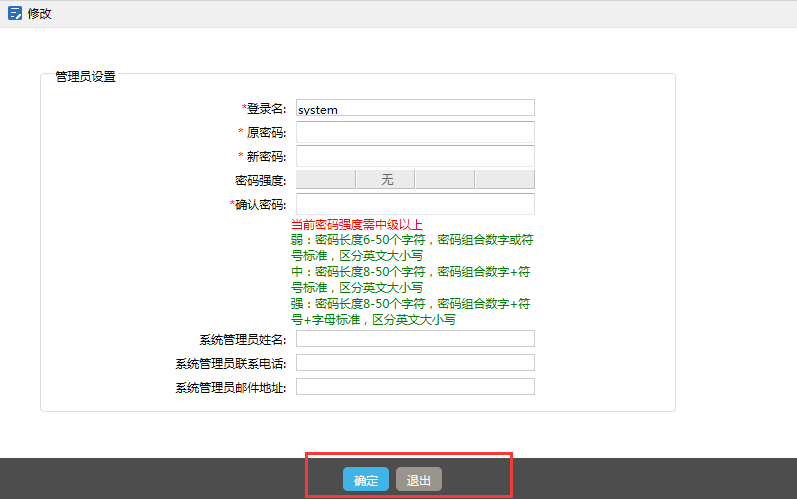Click the green 强 password rule text

click(x=410, y=312)
